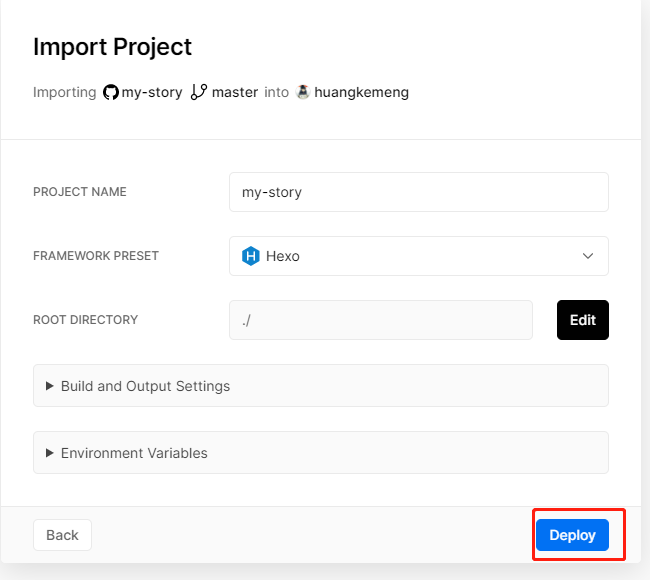Expand the Environment Variables disclosure triangle
This screenshot has width=650, height=580.
point(50,453)
